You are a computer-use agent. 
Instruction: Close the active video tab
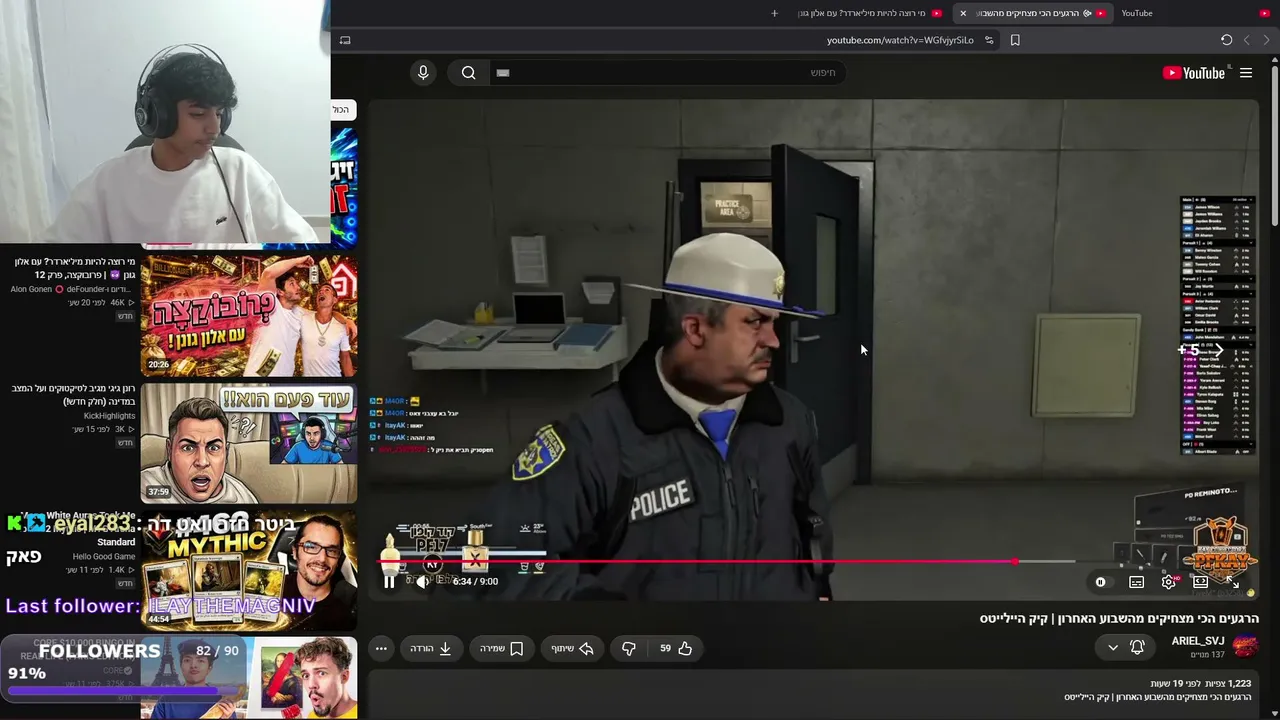[963, 13]
